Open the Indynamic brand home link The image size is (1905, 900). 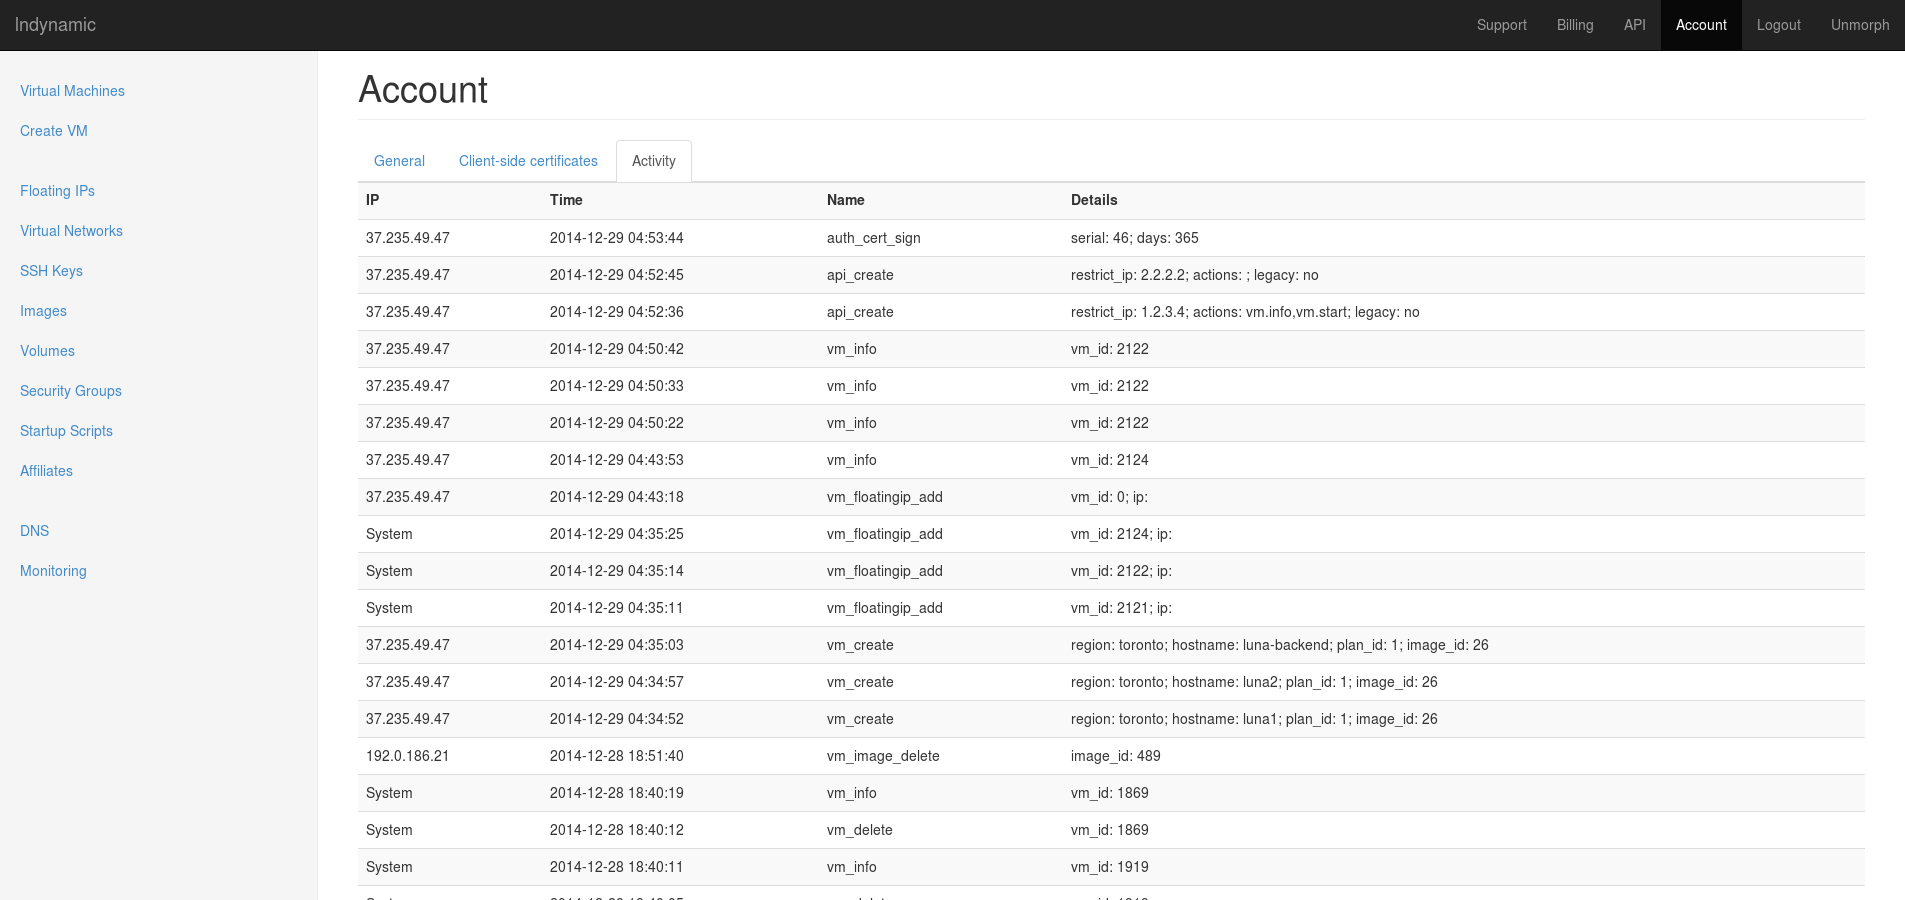pyautogui.click(x=55, y=25)
